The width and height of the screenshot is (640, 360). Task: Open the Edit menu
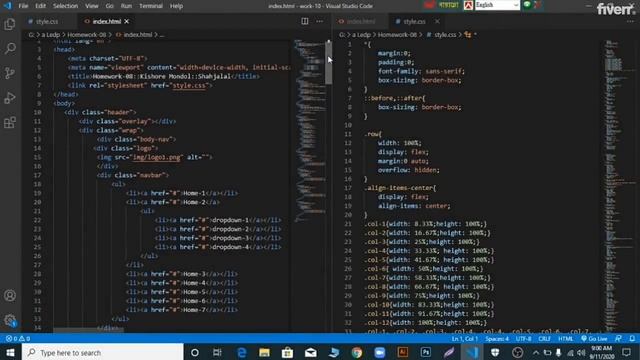click(x=40, y=6)
